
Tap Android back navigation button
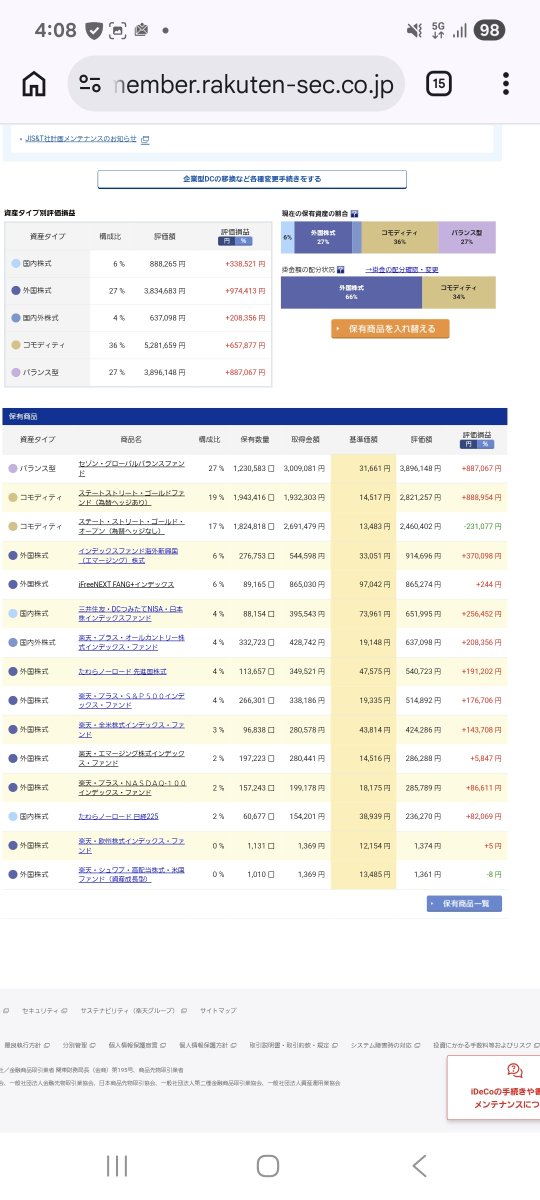(x=420, y=1165)
